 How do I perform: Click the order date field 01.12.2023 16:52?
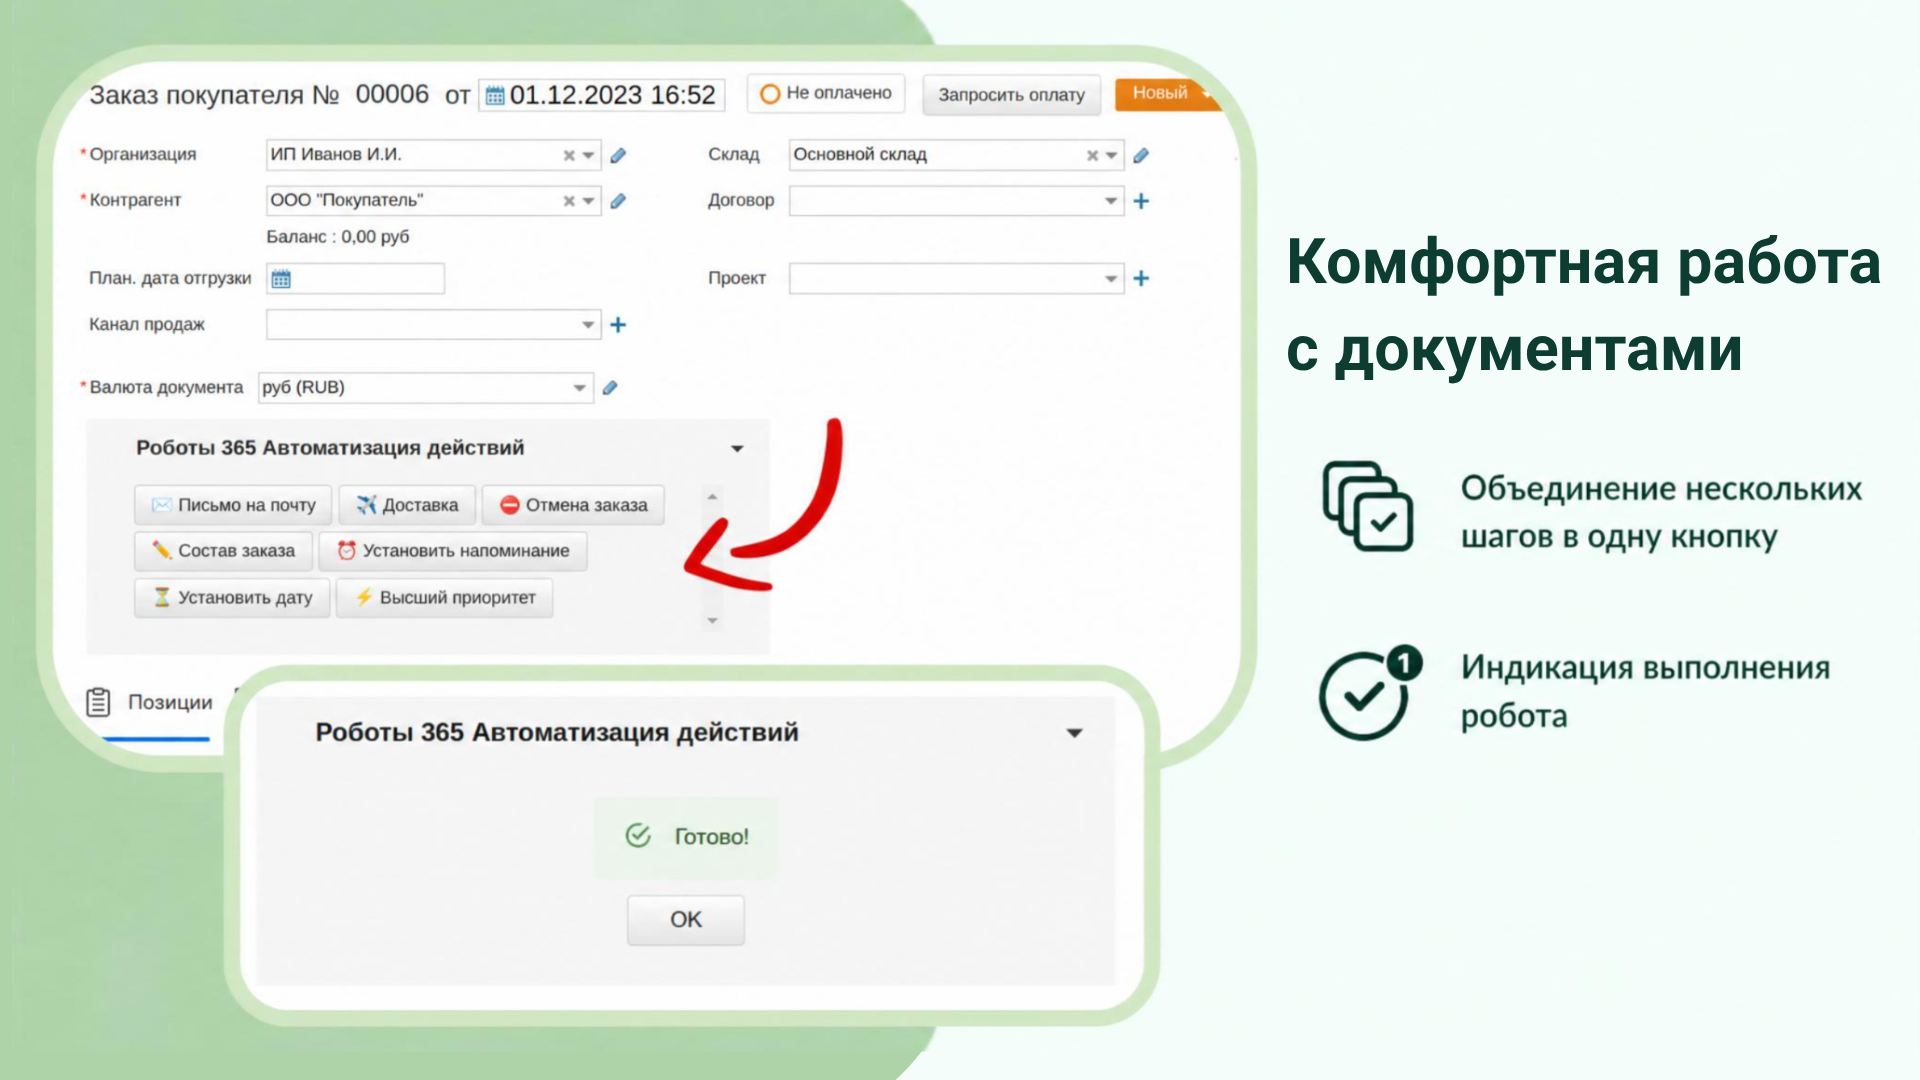pyautogui.click(x=602, y=96)
